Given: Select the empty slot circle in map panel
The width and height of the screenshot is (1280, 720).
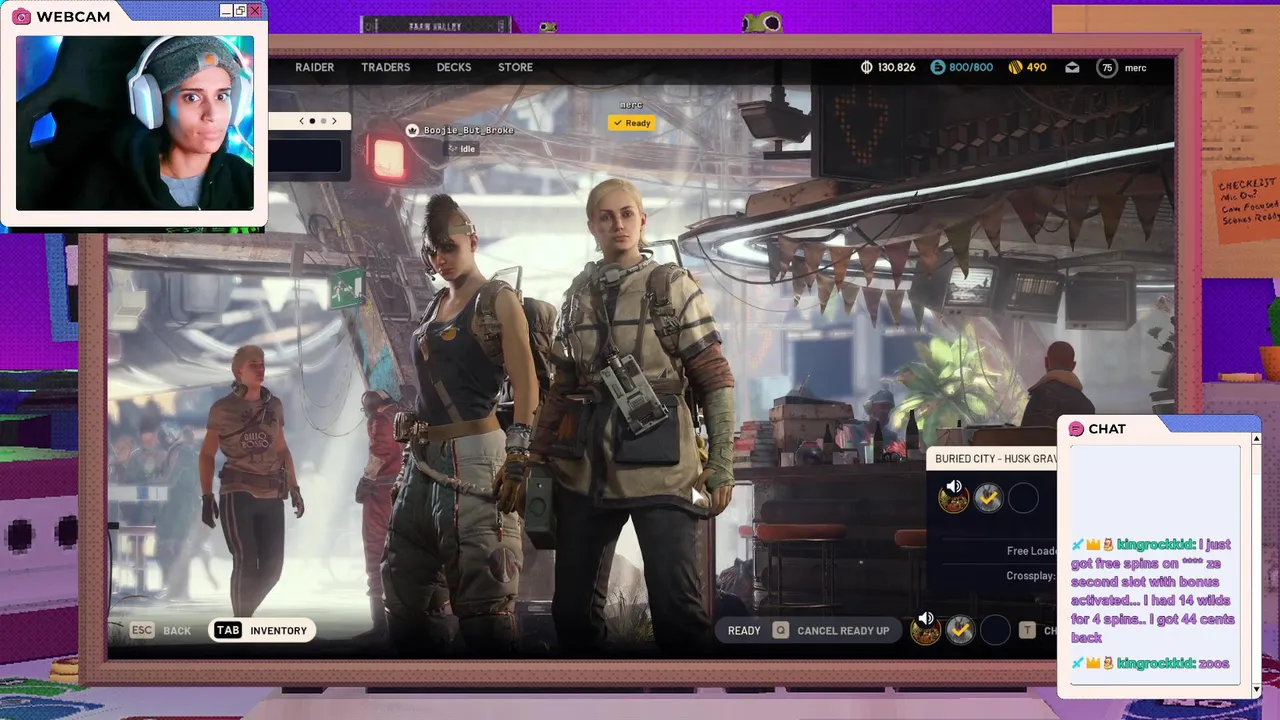Looking at the screenshot, I should [x=1023, y=498].
